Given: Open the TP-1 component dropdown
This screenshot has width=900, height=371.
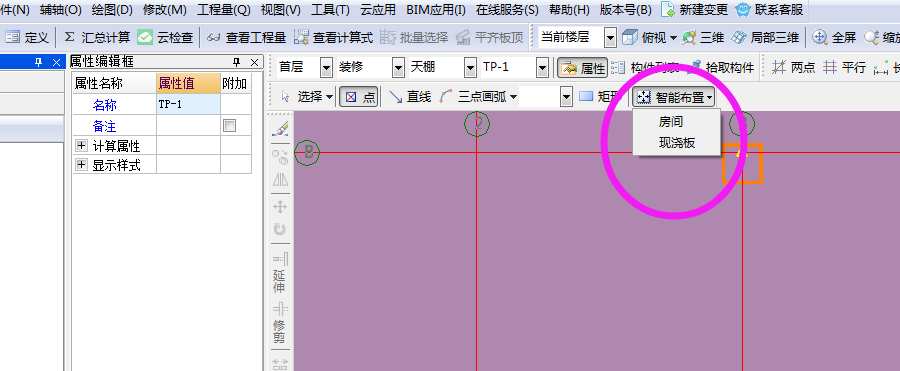Looking at the screenshot, I should [542, 68].
